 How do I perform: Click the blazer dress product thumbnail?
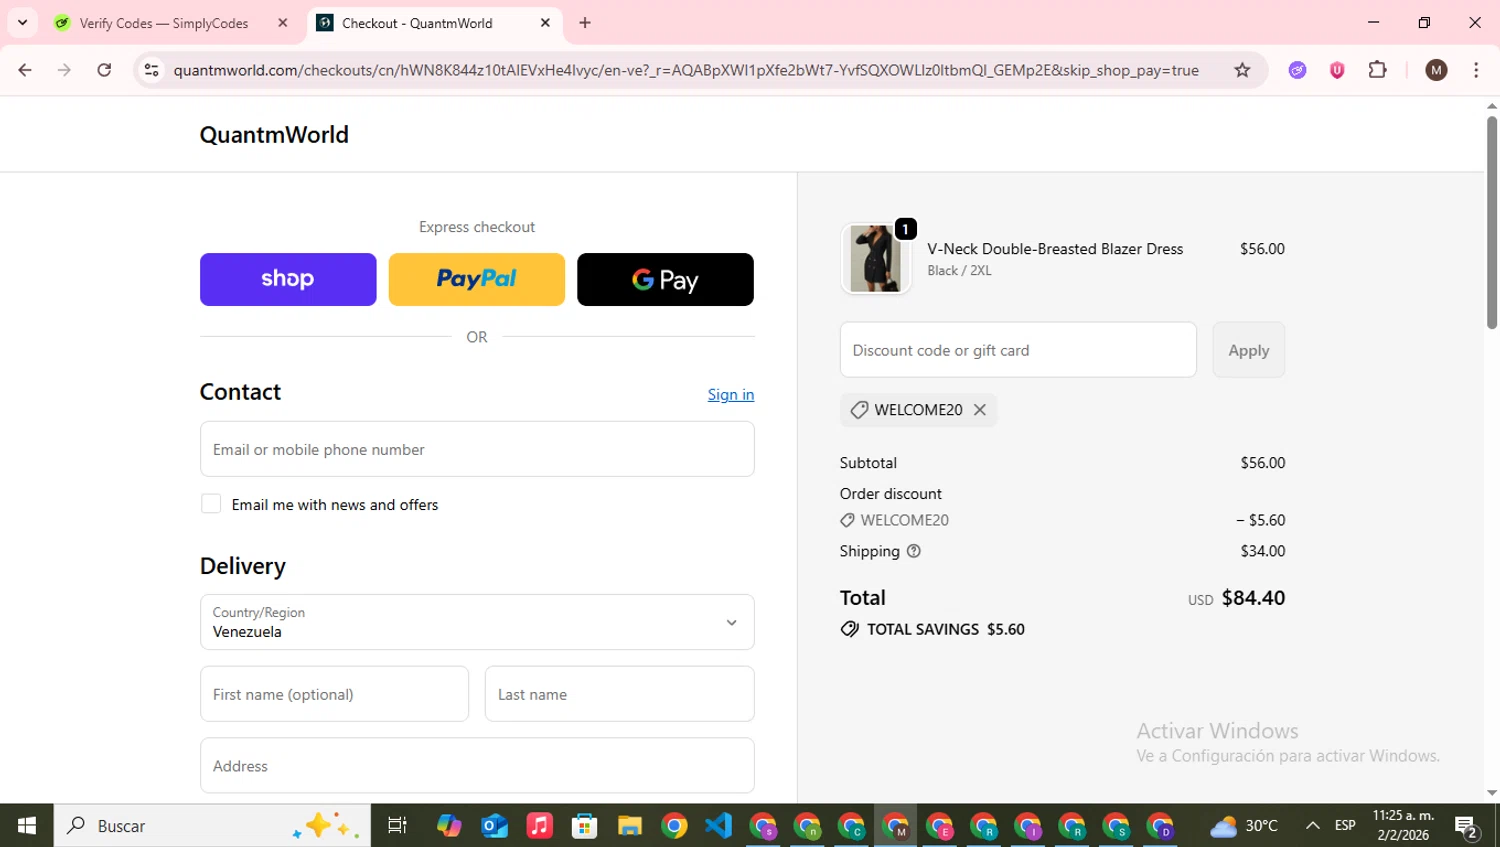(x=876, y=259)
